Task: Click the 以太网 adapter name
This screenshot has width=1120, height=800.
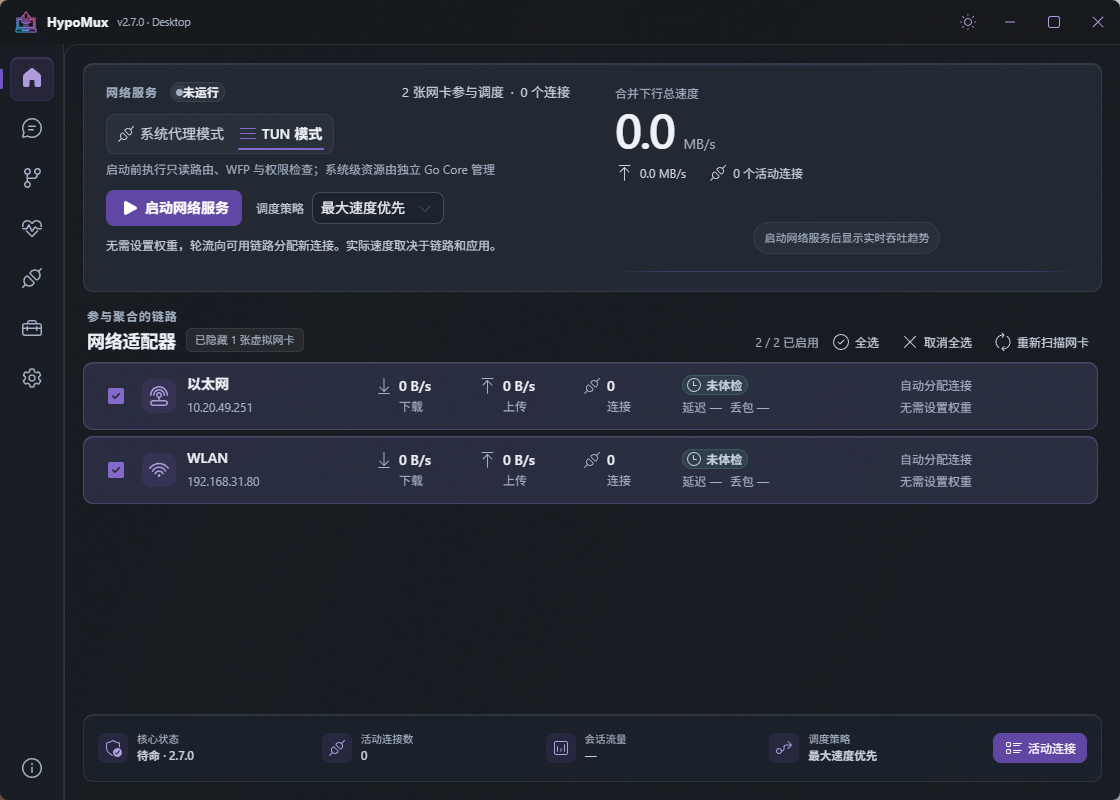Action: (x=208, y=384)
